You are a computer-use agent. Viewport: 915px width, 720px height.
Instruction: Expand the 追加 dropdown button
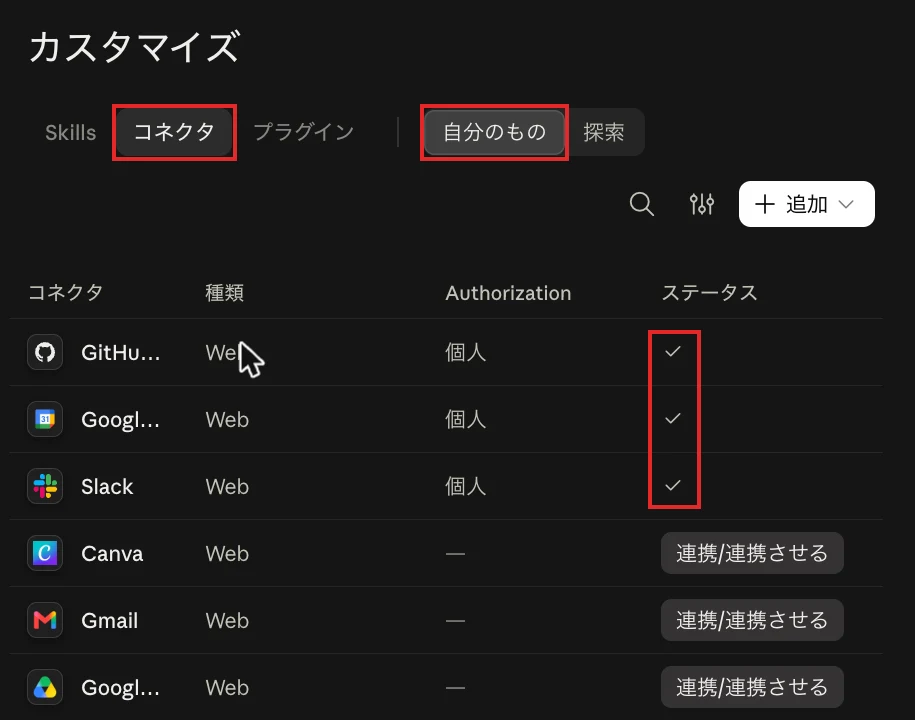[x=806, y=204]
